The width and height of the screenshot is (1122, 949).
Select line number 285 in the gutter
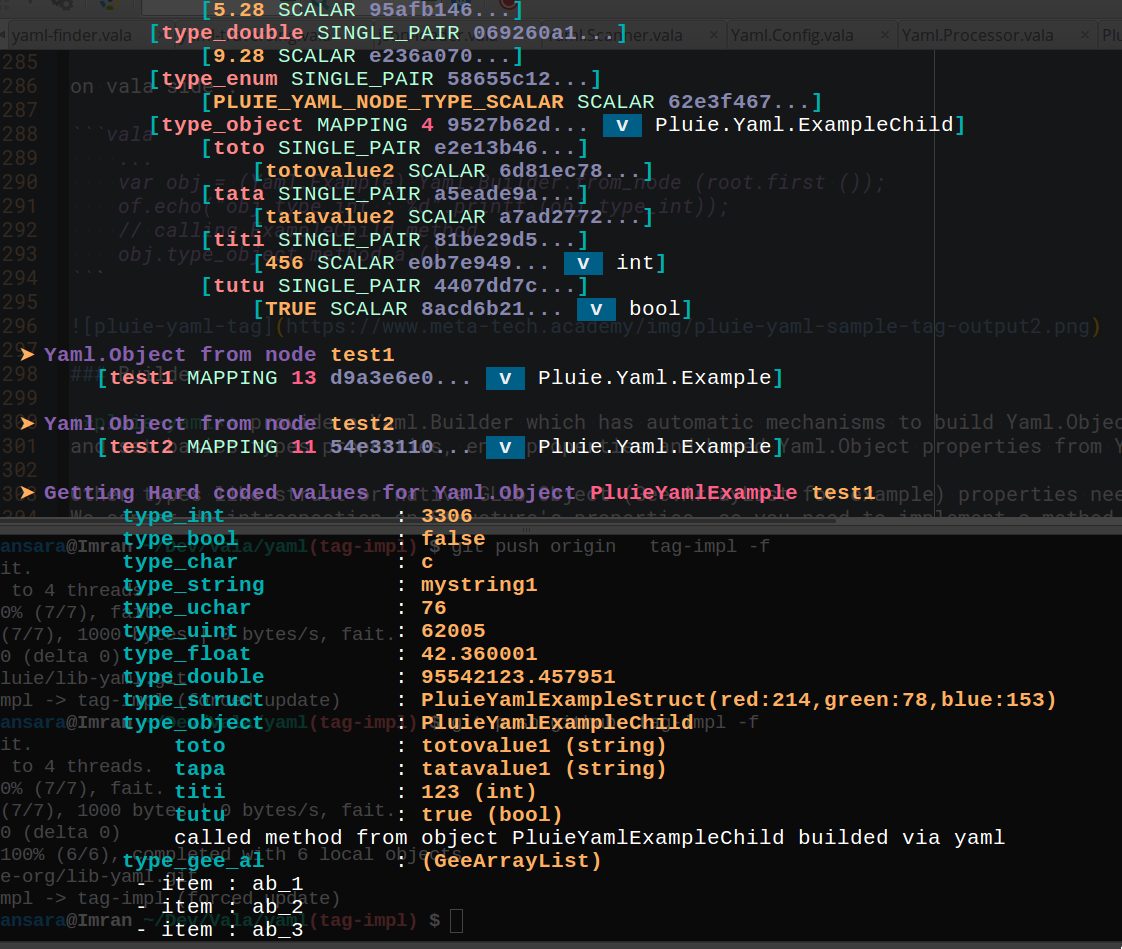point(19,62)
